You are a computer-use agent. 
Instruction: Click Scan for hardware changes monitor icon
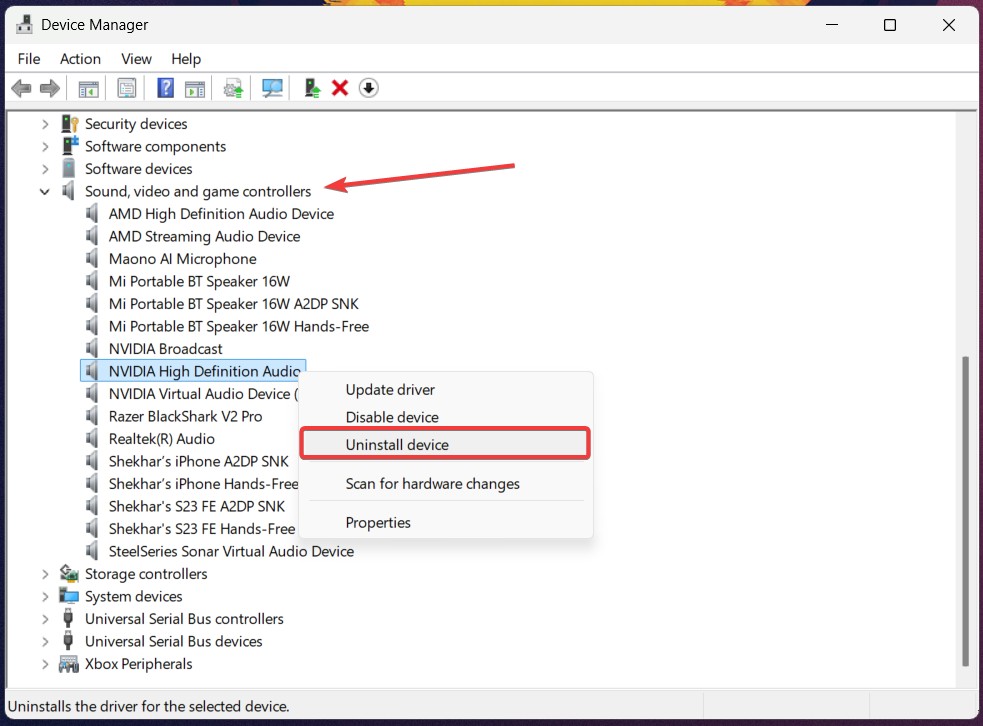(272, 88)
